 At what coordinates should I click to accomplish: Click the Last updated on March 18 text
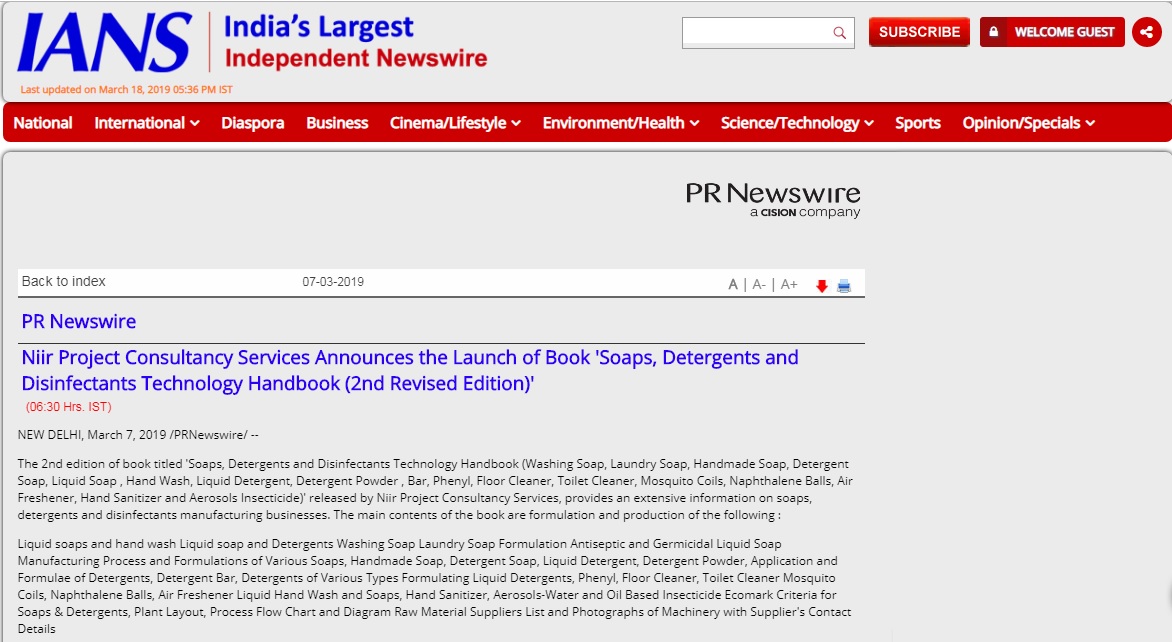tap(126, 89)
